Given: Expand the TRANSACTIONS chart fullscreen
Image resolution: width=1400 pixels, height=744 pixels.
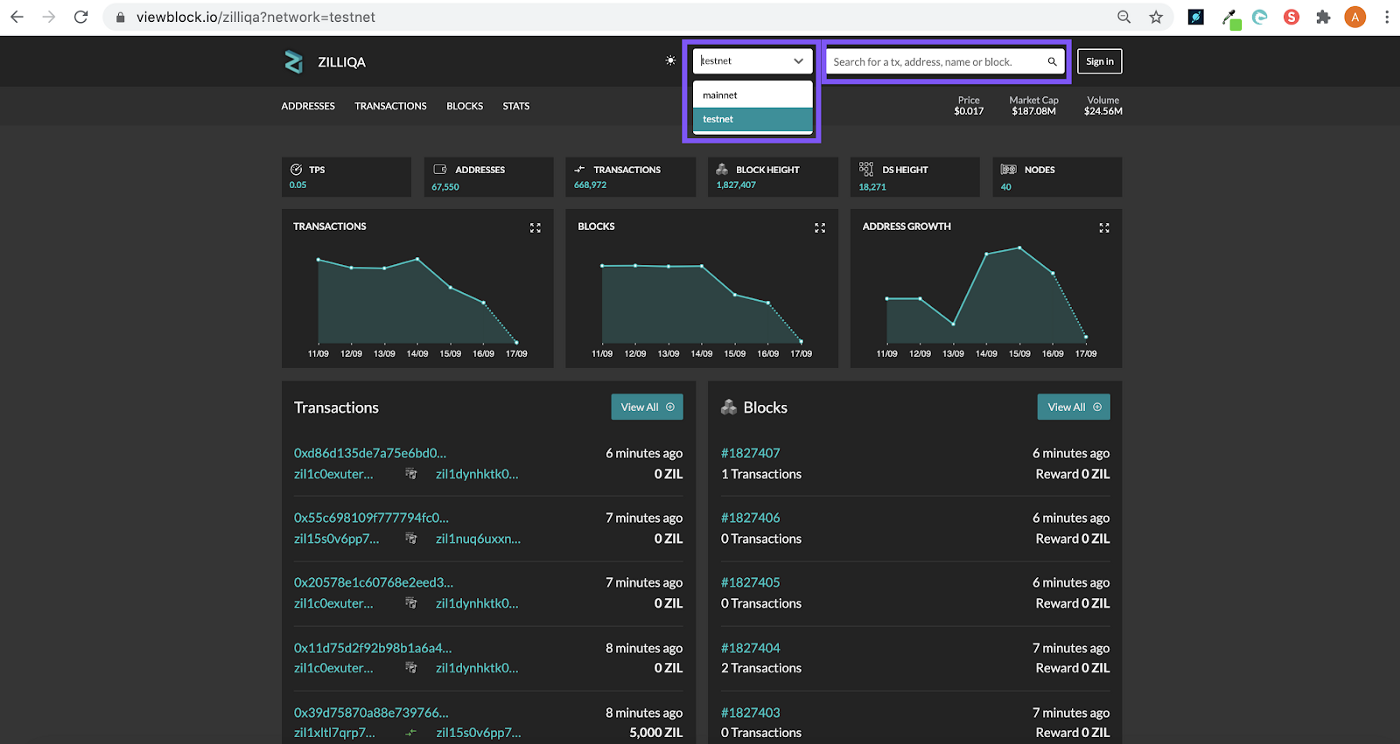Looking at the screenshot, I should [x=535, y=228].
